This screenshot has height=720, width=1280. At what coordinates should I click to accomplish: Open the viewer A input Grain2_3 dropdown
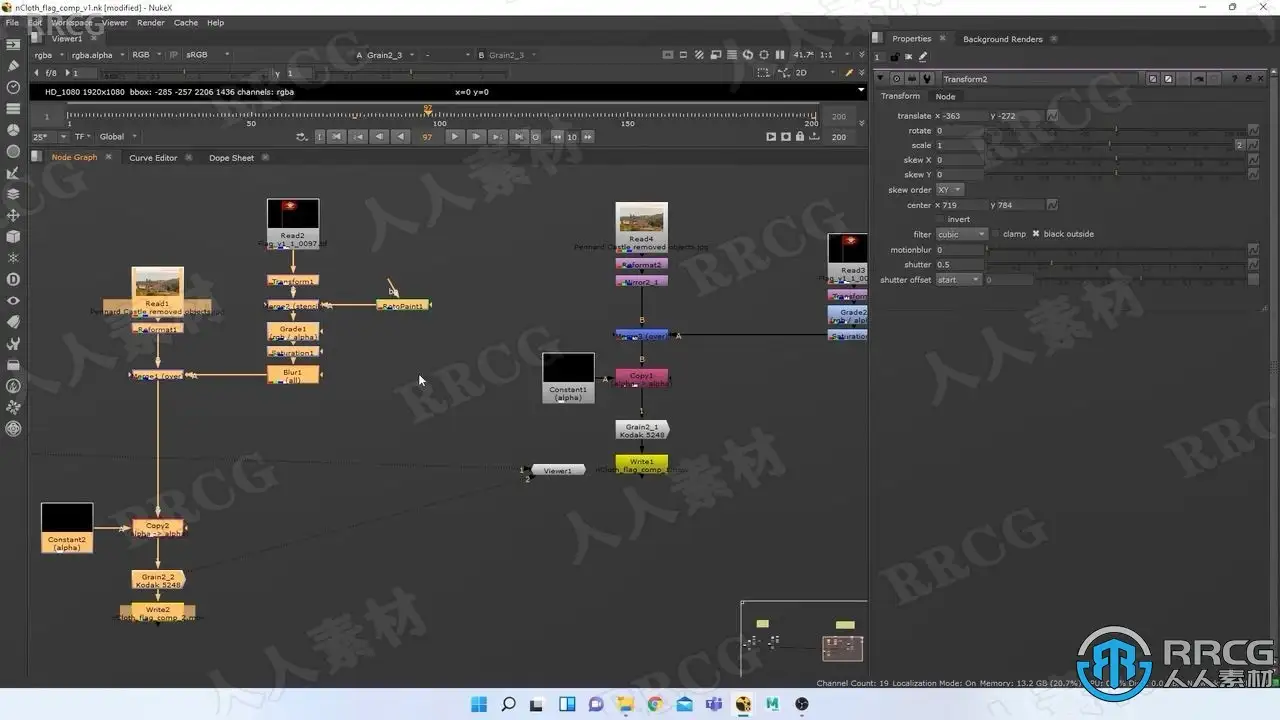(384, 55)
